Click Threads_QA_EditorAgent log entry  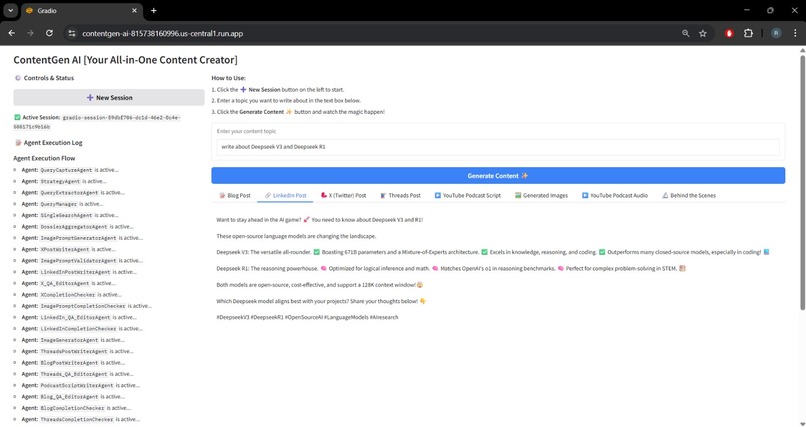pos(78,374)
